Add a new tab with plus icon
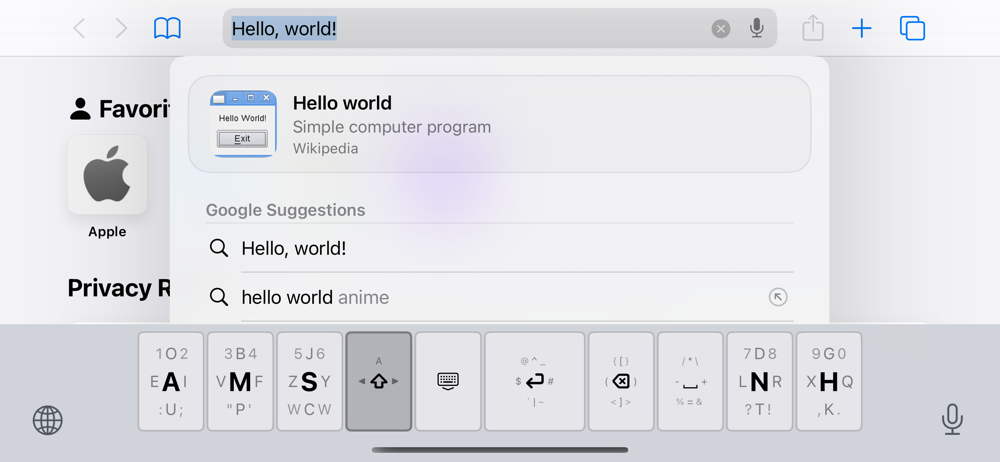 click(x=862, y=29)
